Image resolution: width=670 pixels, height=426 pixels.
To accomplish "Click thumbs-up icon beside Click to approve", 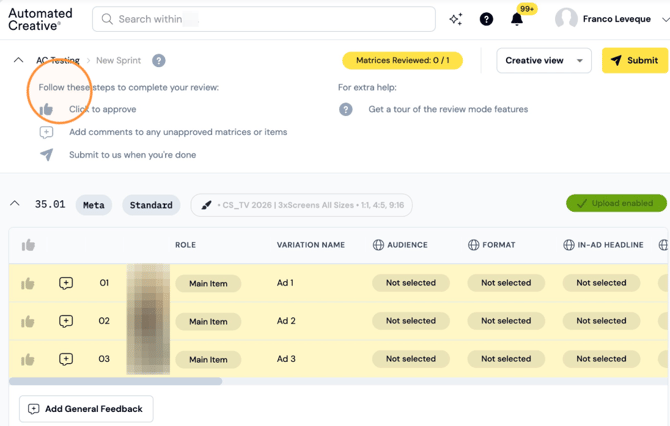I will (x=46, y=109).
